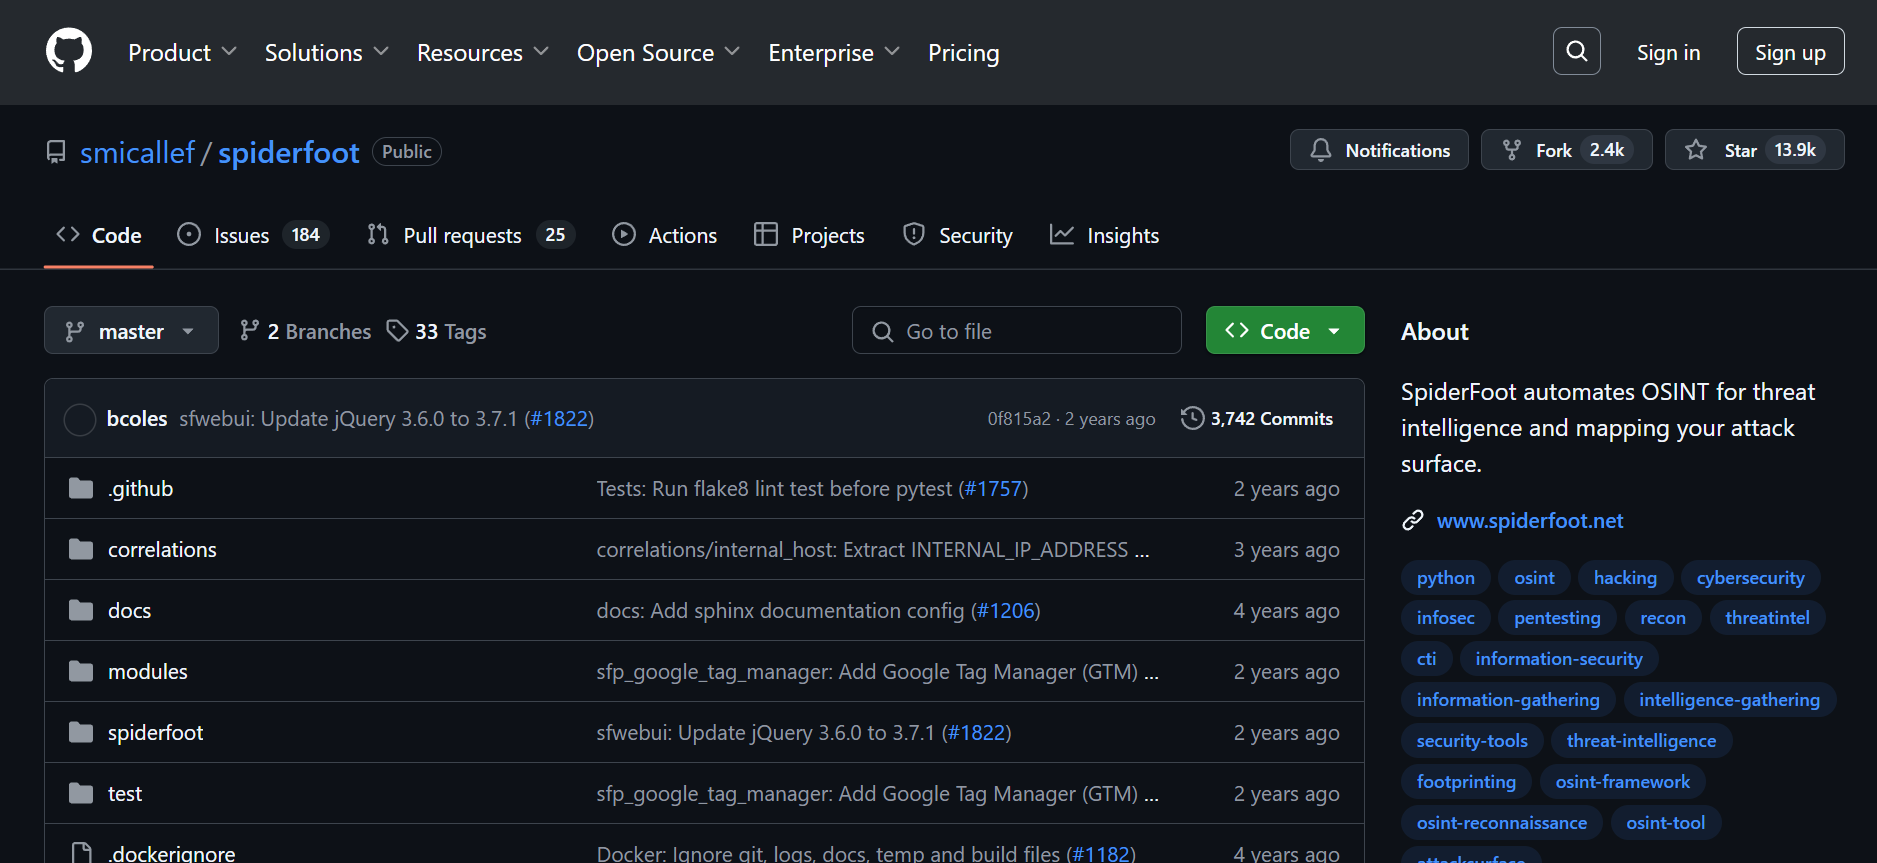Switch to the Security tab
Screen dimensions: 1877x863
[958, 235]
